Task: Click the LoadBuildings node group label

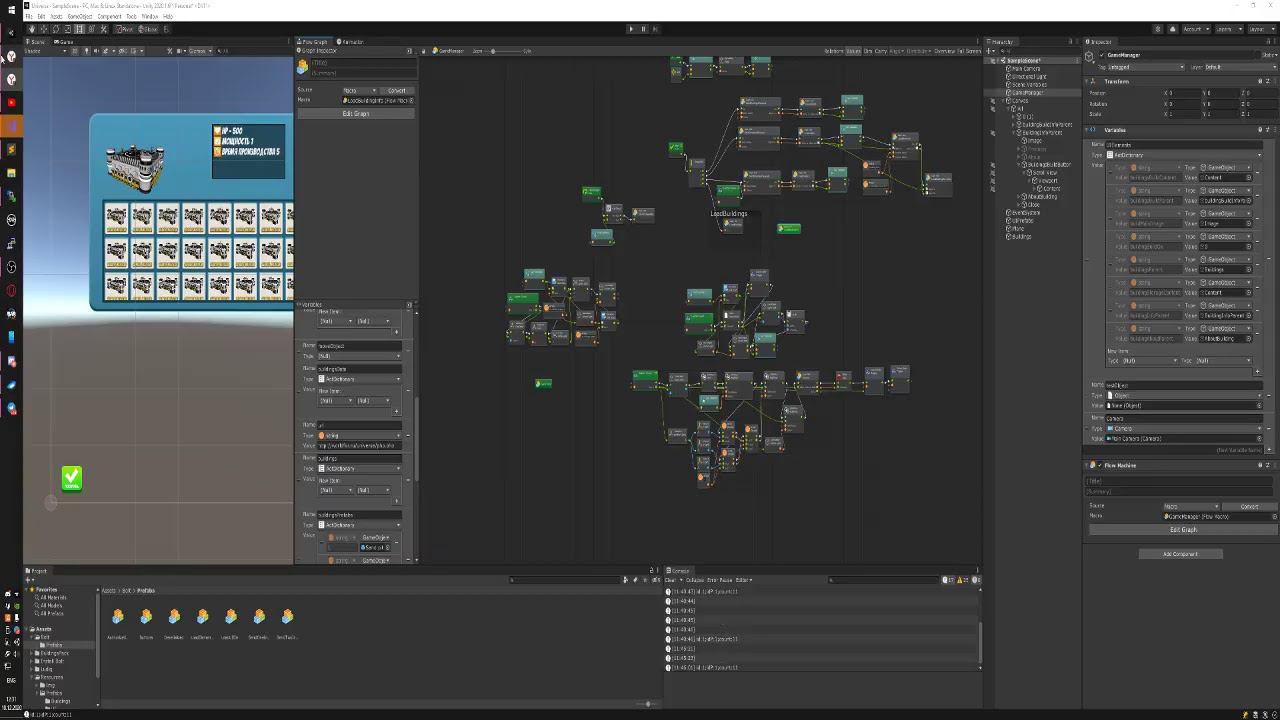Action: [x=729, y=213]
